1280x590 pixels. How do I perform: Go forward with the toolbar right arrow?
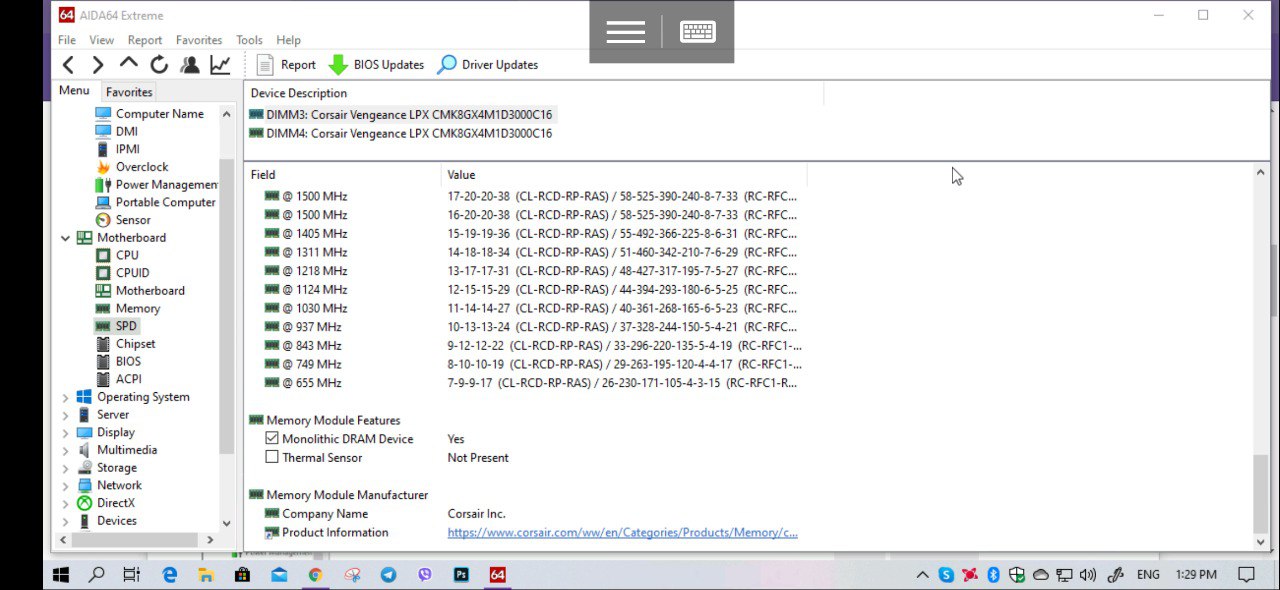pos(98,65)
